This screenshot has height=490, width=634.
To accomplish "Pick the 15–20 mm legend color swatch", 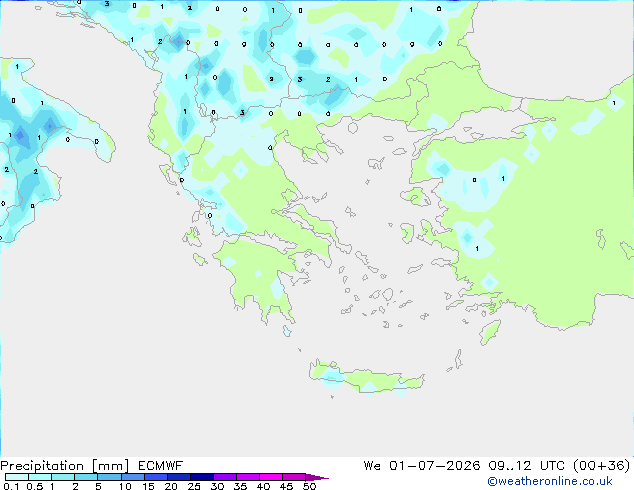I will [156, 477].
